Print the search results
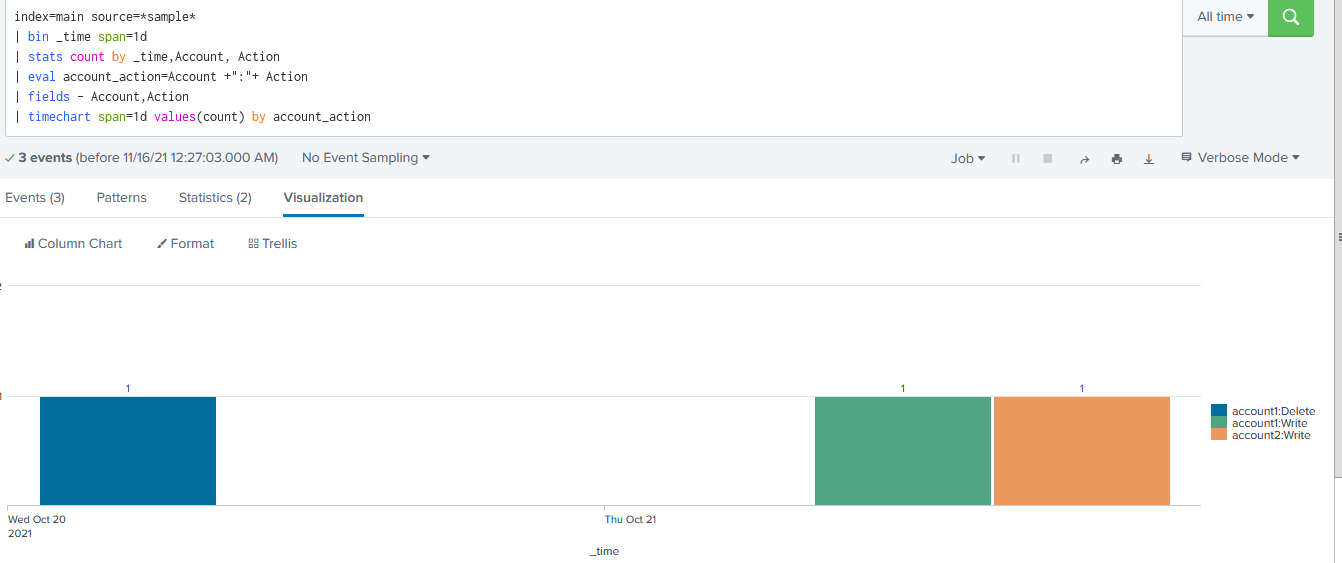This screenshot has height=563, width=1342. [x=1117, y=158]
